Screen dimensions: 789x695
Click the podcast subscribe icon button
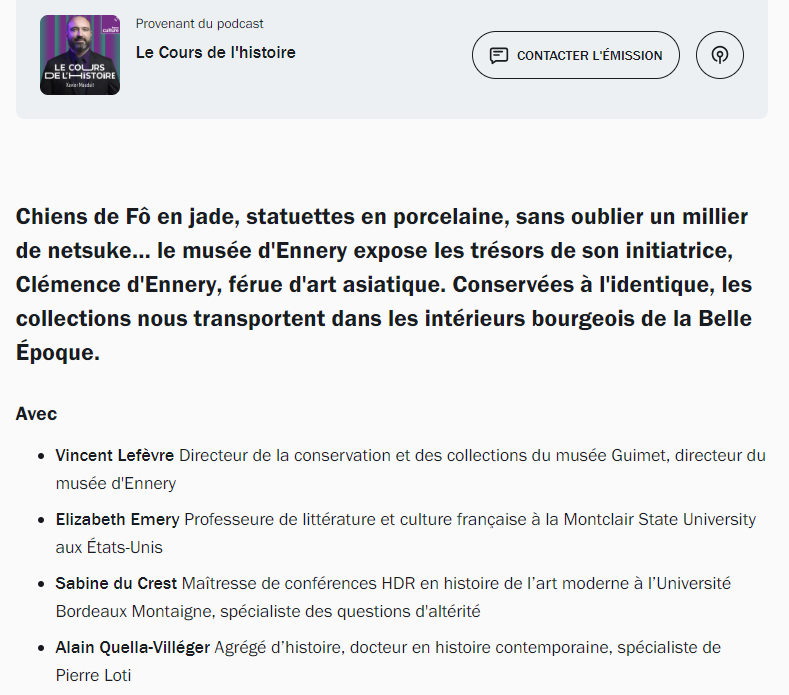tap(720, 55)
